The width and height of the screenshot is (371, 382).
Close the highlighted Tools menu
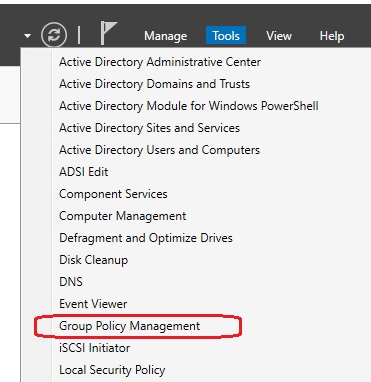[x=226, y=35]
